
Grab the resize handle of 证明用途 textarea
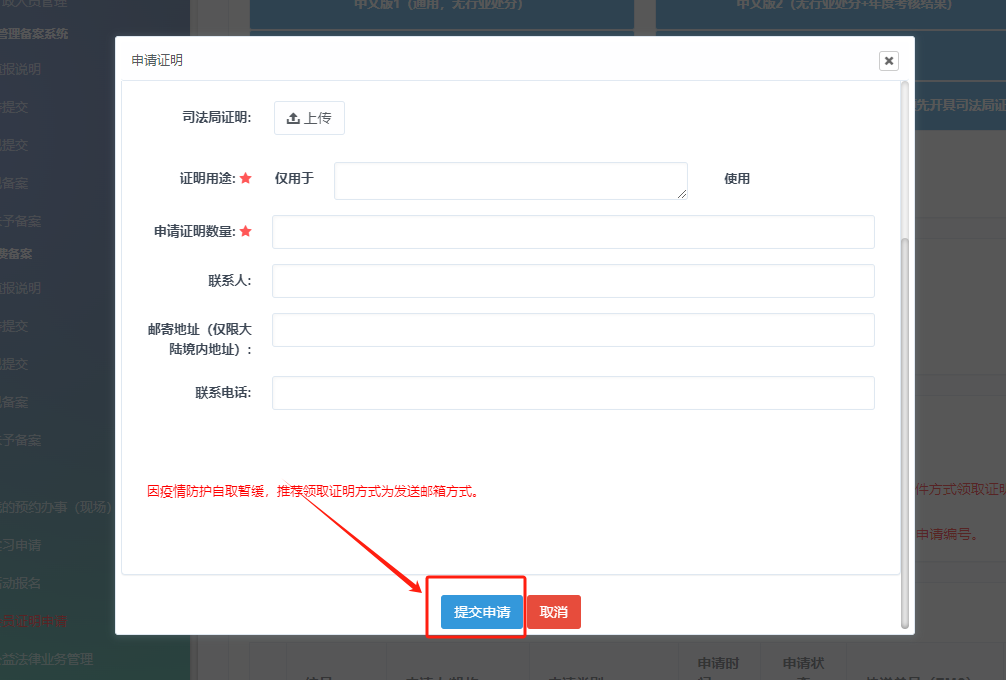pos(682,194)
